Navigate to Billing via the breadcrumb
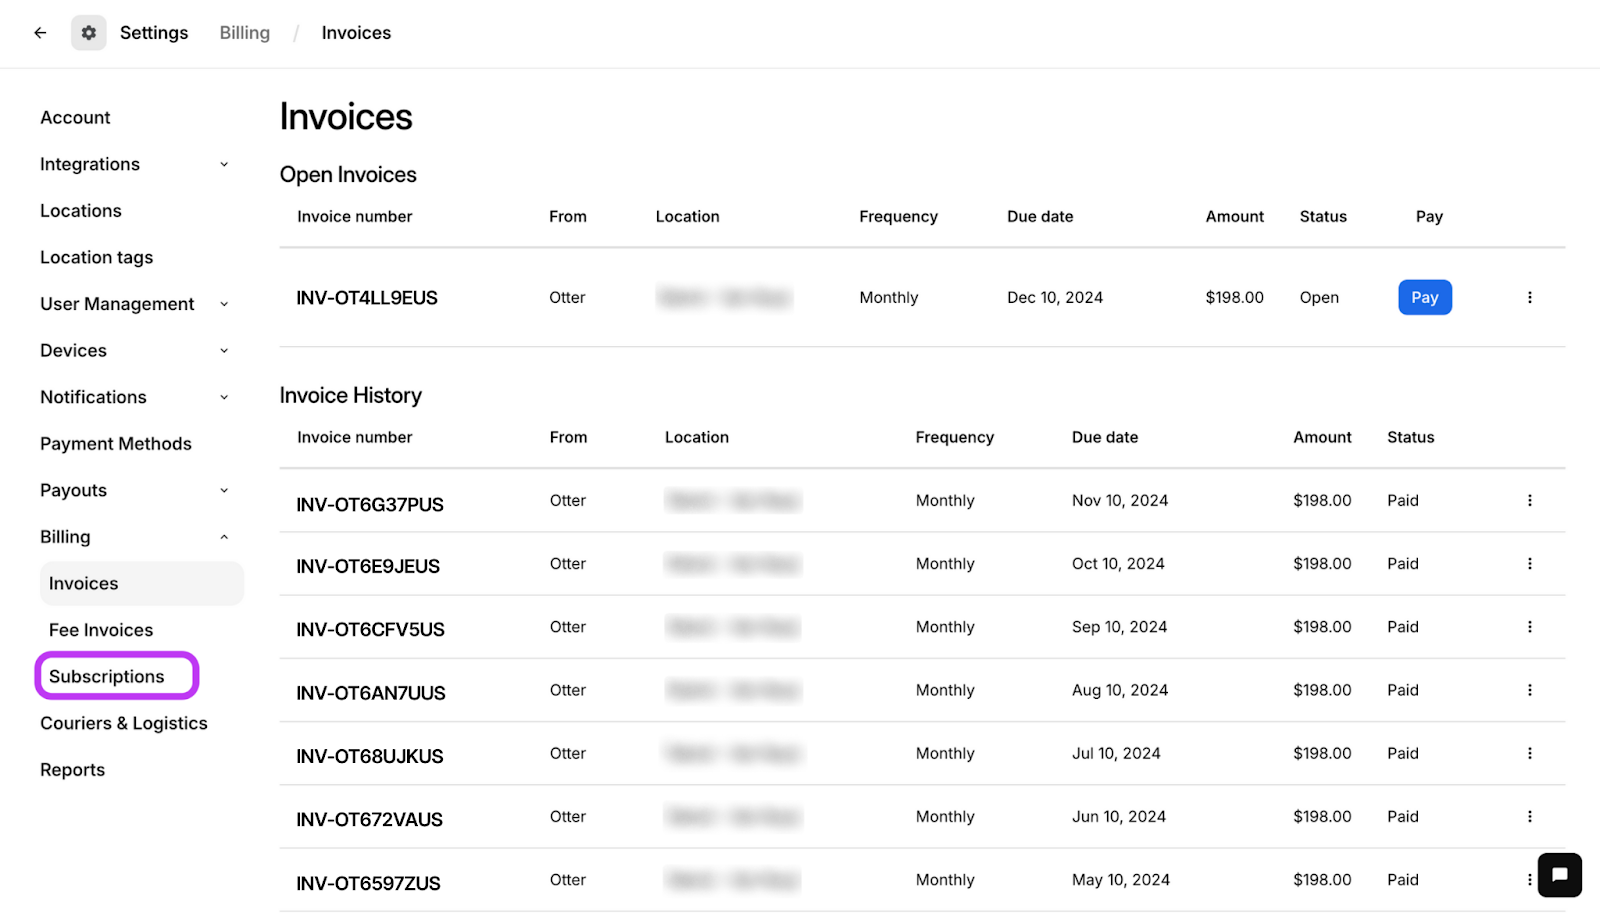Screen dimensions: 1600x913 244,32
